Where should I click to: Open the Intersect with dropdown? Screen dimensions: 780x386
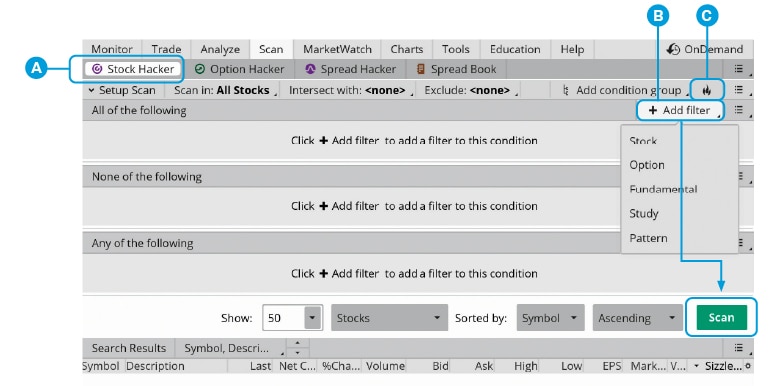click(x=351, y=91)
